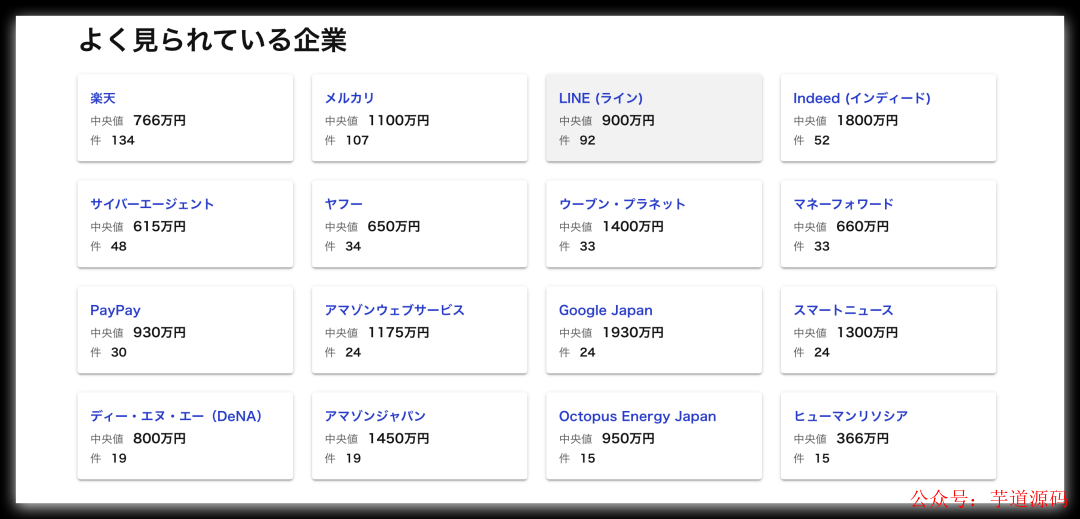This screenshot has width=1080, height=519.
Task: Open the スマートニュース company link
Action: pyautogui.click(x=843, y=310)
